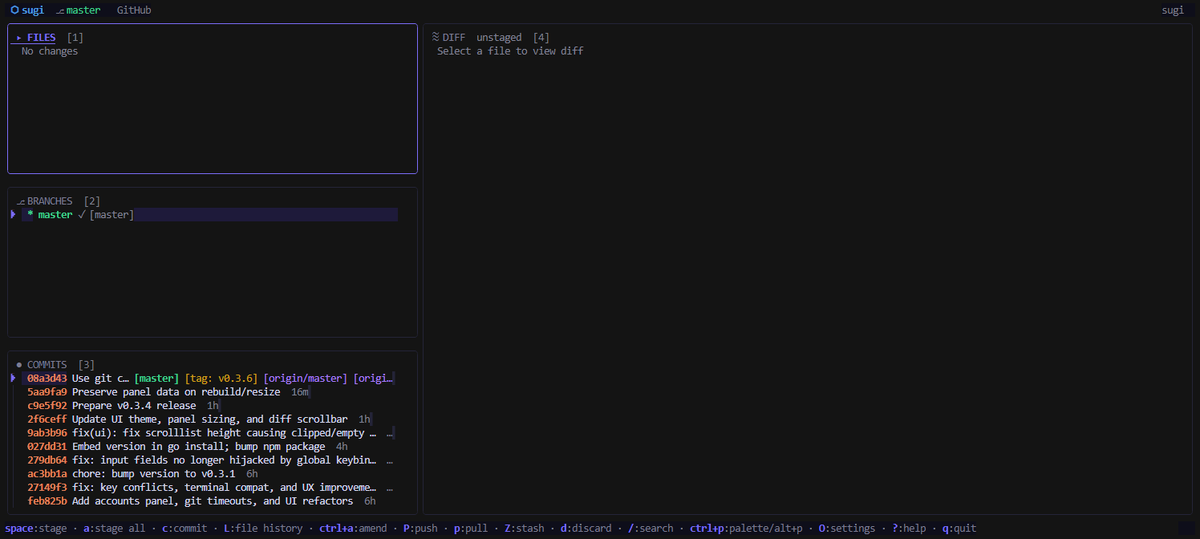Select commit 9ab3b96 fix(ui) scrolllist
This screenshot has height=539, width=1200.
(208, 433)
